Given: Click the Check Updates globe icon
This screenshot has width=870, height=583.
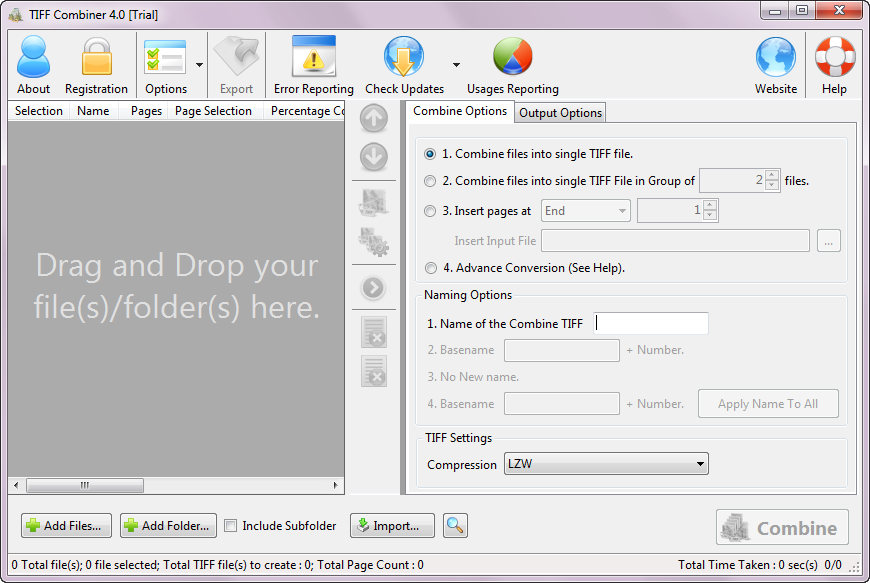Looking at the screenshot, I should (404, 64).
